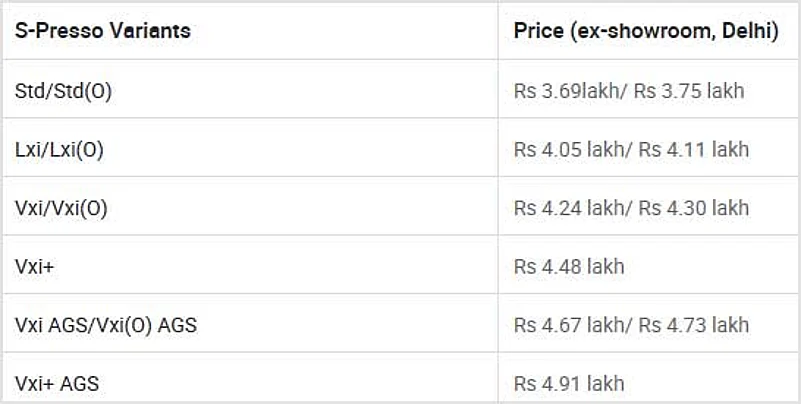Screen dimensions: 801x404
Task: Select the Vxi+ AGS variant cell
Action: pyautogui.click(x=57, y=383)
